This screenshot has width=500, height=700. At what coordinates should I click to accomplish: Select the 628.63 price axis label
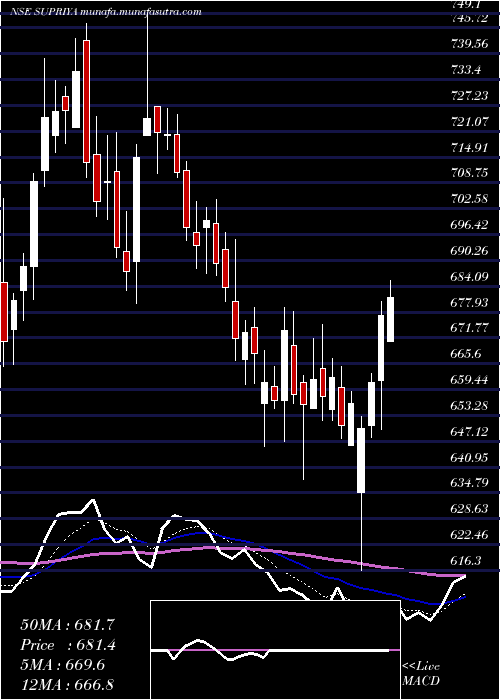click(x=471, y=508)
